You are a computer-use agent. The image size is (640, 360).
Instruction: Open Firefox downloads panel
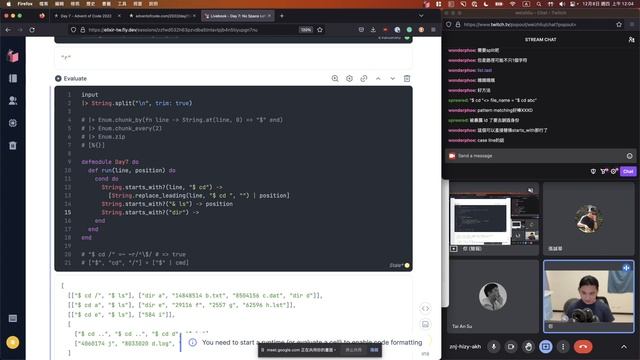(373, 30)
